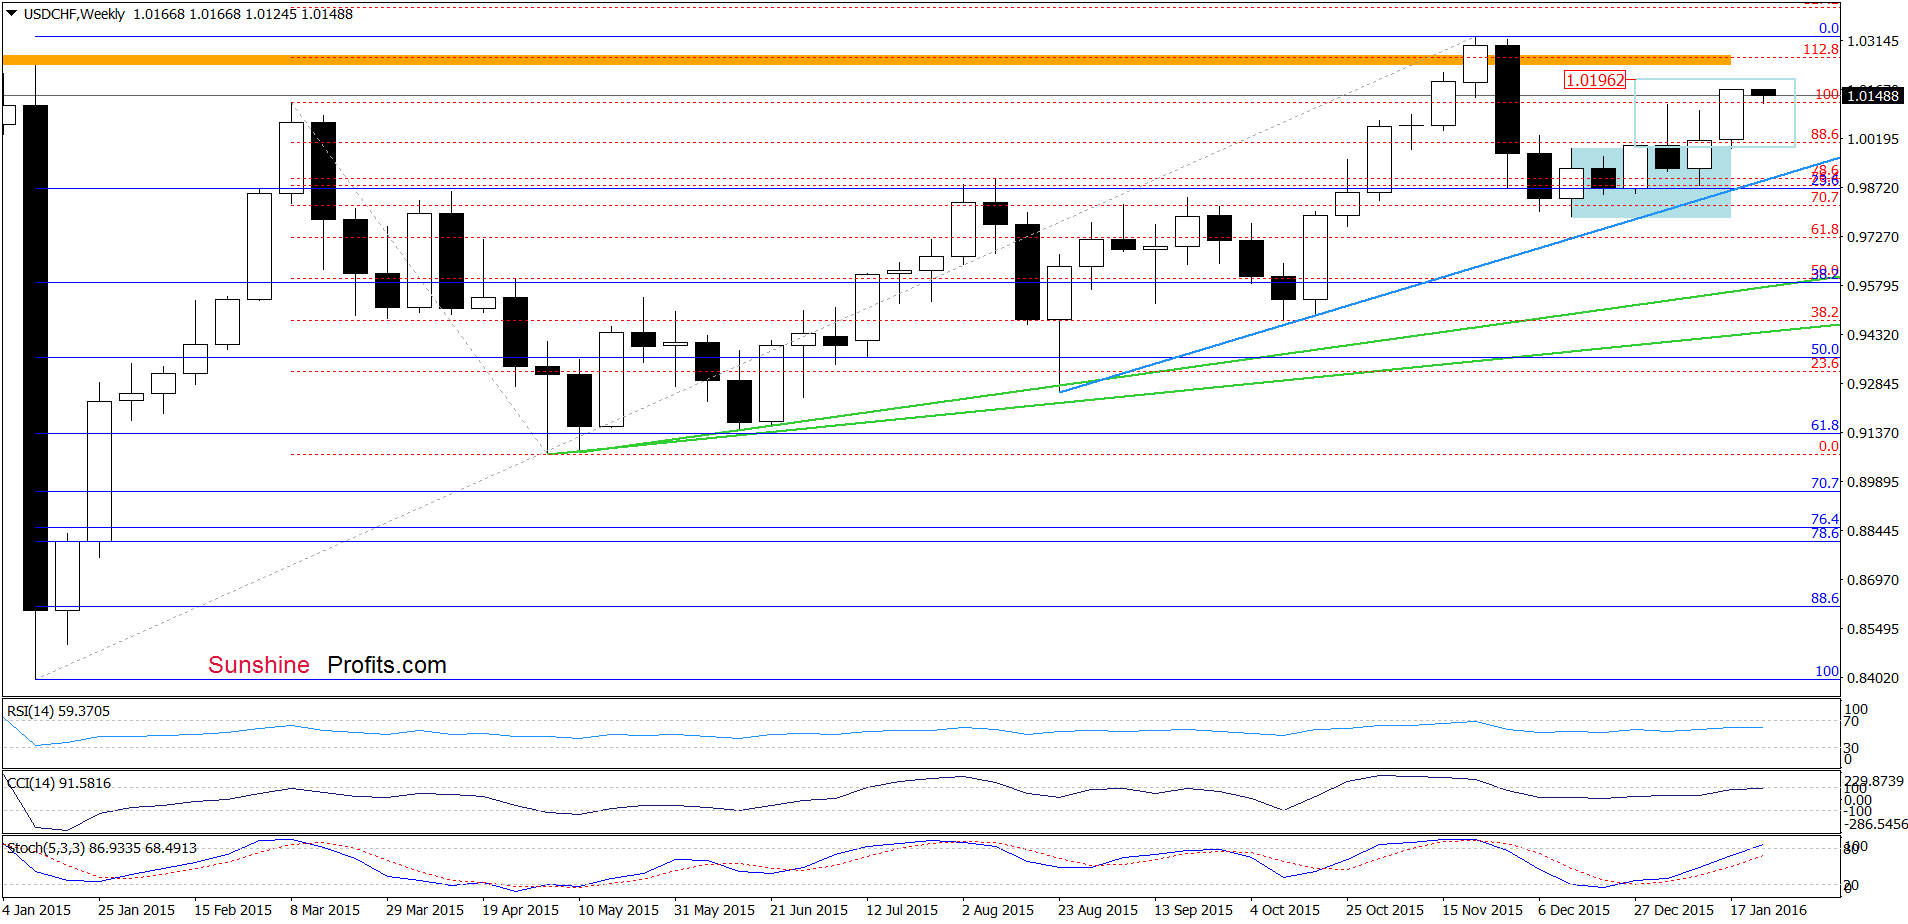Click the 4 Oct 2015 date label
Viewport: 1908px width, 924px height.
click(x=1285, y=910)
